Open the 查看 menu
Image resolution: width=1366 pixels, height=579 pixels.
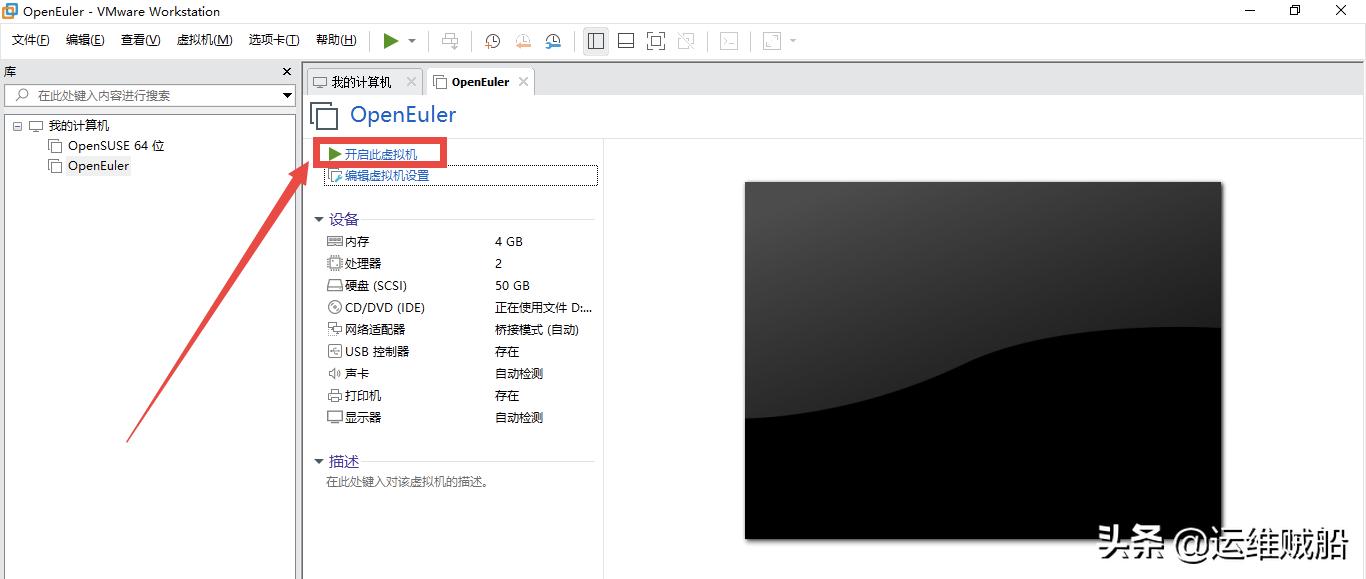click(x=140, y=40)
